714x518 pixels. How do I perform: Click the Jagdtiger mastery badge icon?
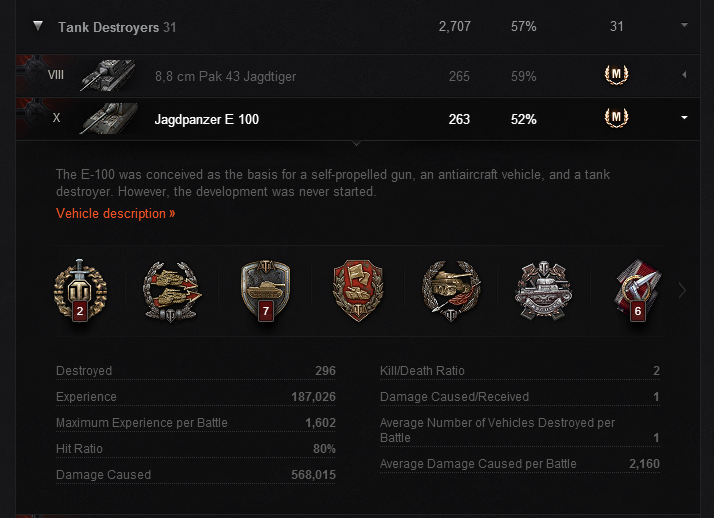[x=616, y=75]
